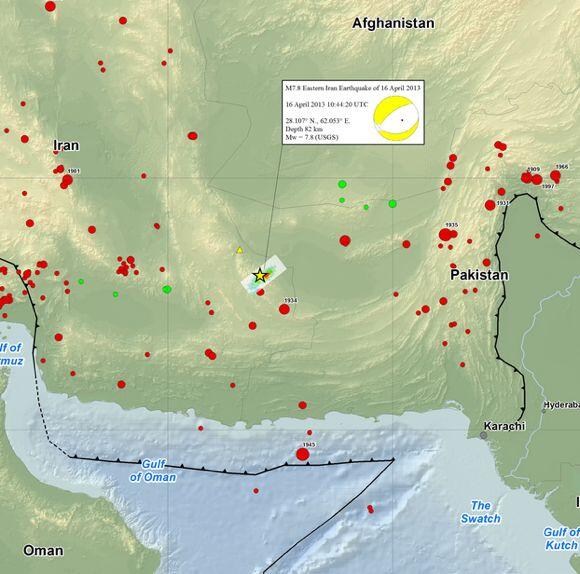This screenshot has height=574, width=580.
Task: Click the colored fault slip rectangle
Action: (264, 274)
